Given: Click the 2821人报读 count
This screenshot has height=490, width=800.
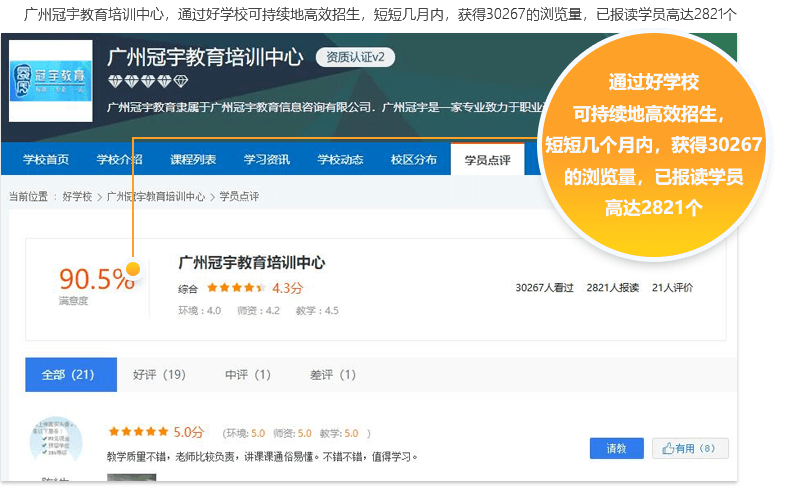Looking at the screenshot, I should click(613, 287).
